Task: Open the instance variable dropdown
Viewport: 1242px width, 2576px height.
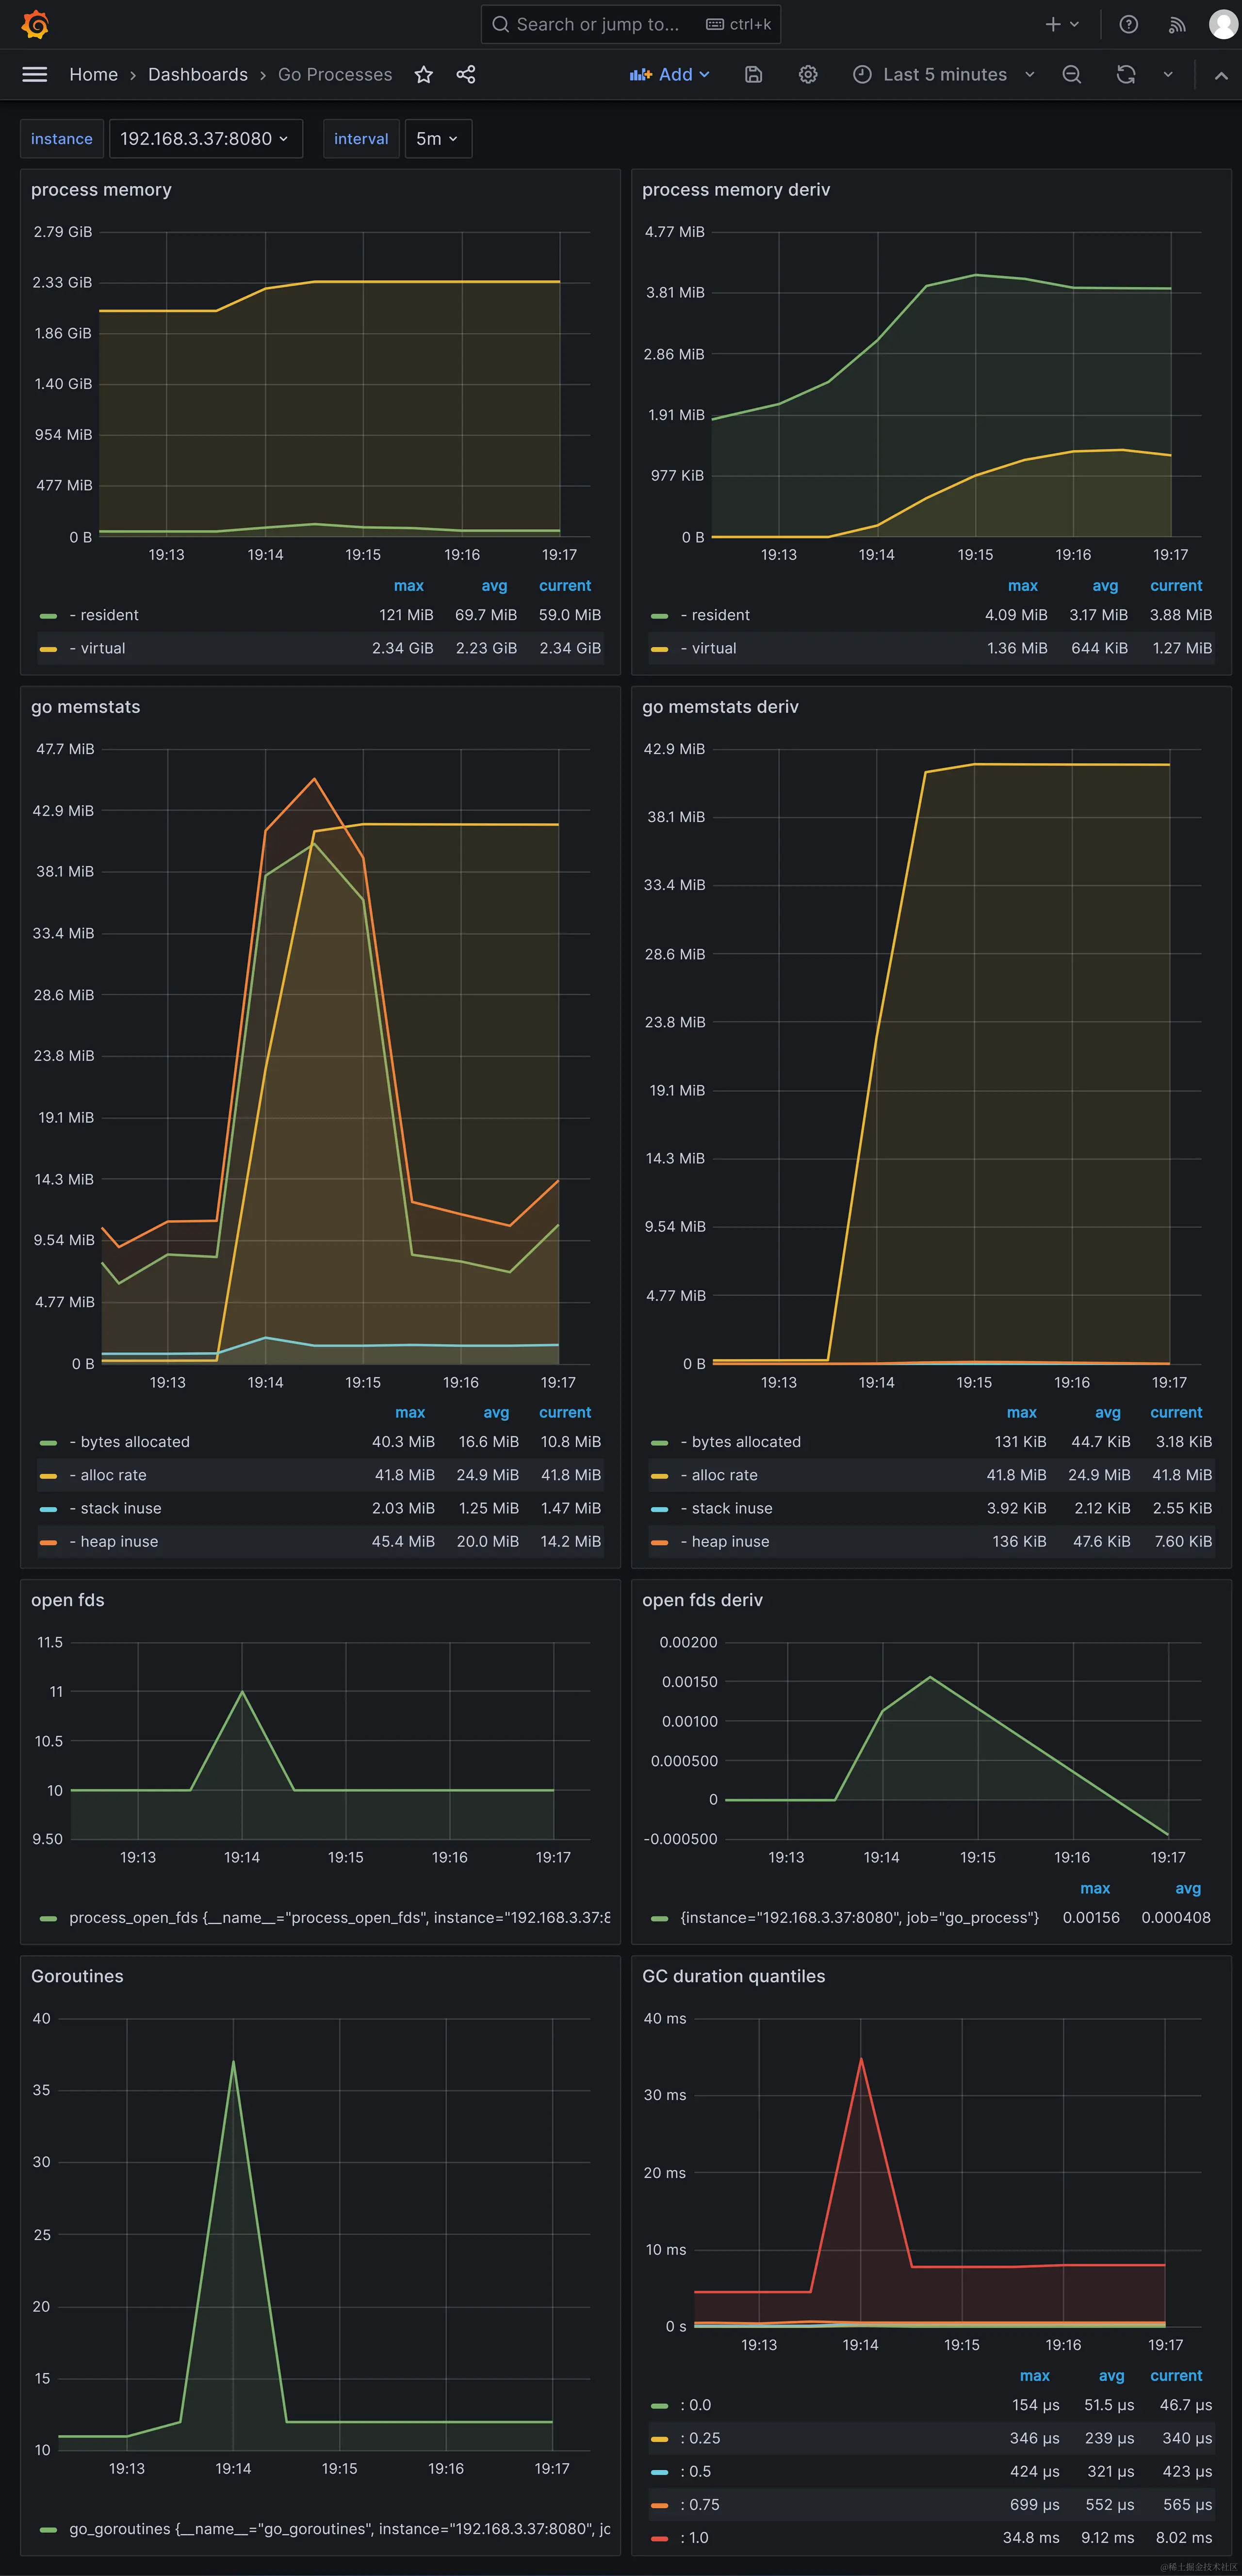Action: coord(206,138)
